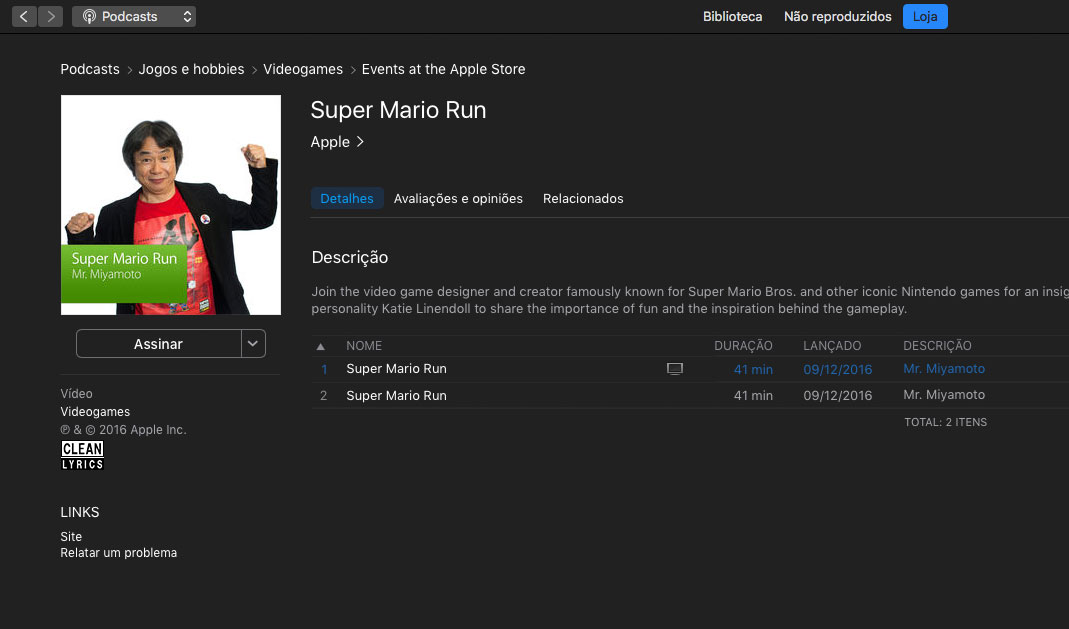This screenshot has width=1069, height=629.
Task: Switch to Não reproduzidos tab
Action: coord(837,16)
